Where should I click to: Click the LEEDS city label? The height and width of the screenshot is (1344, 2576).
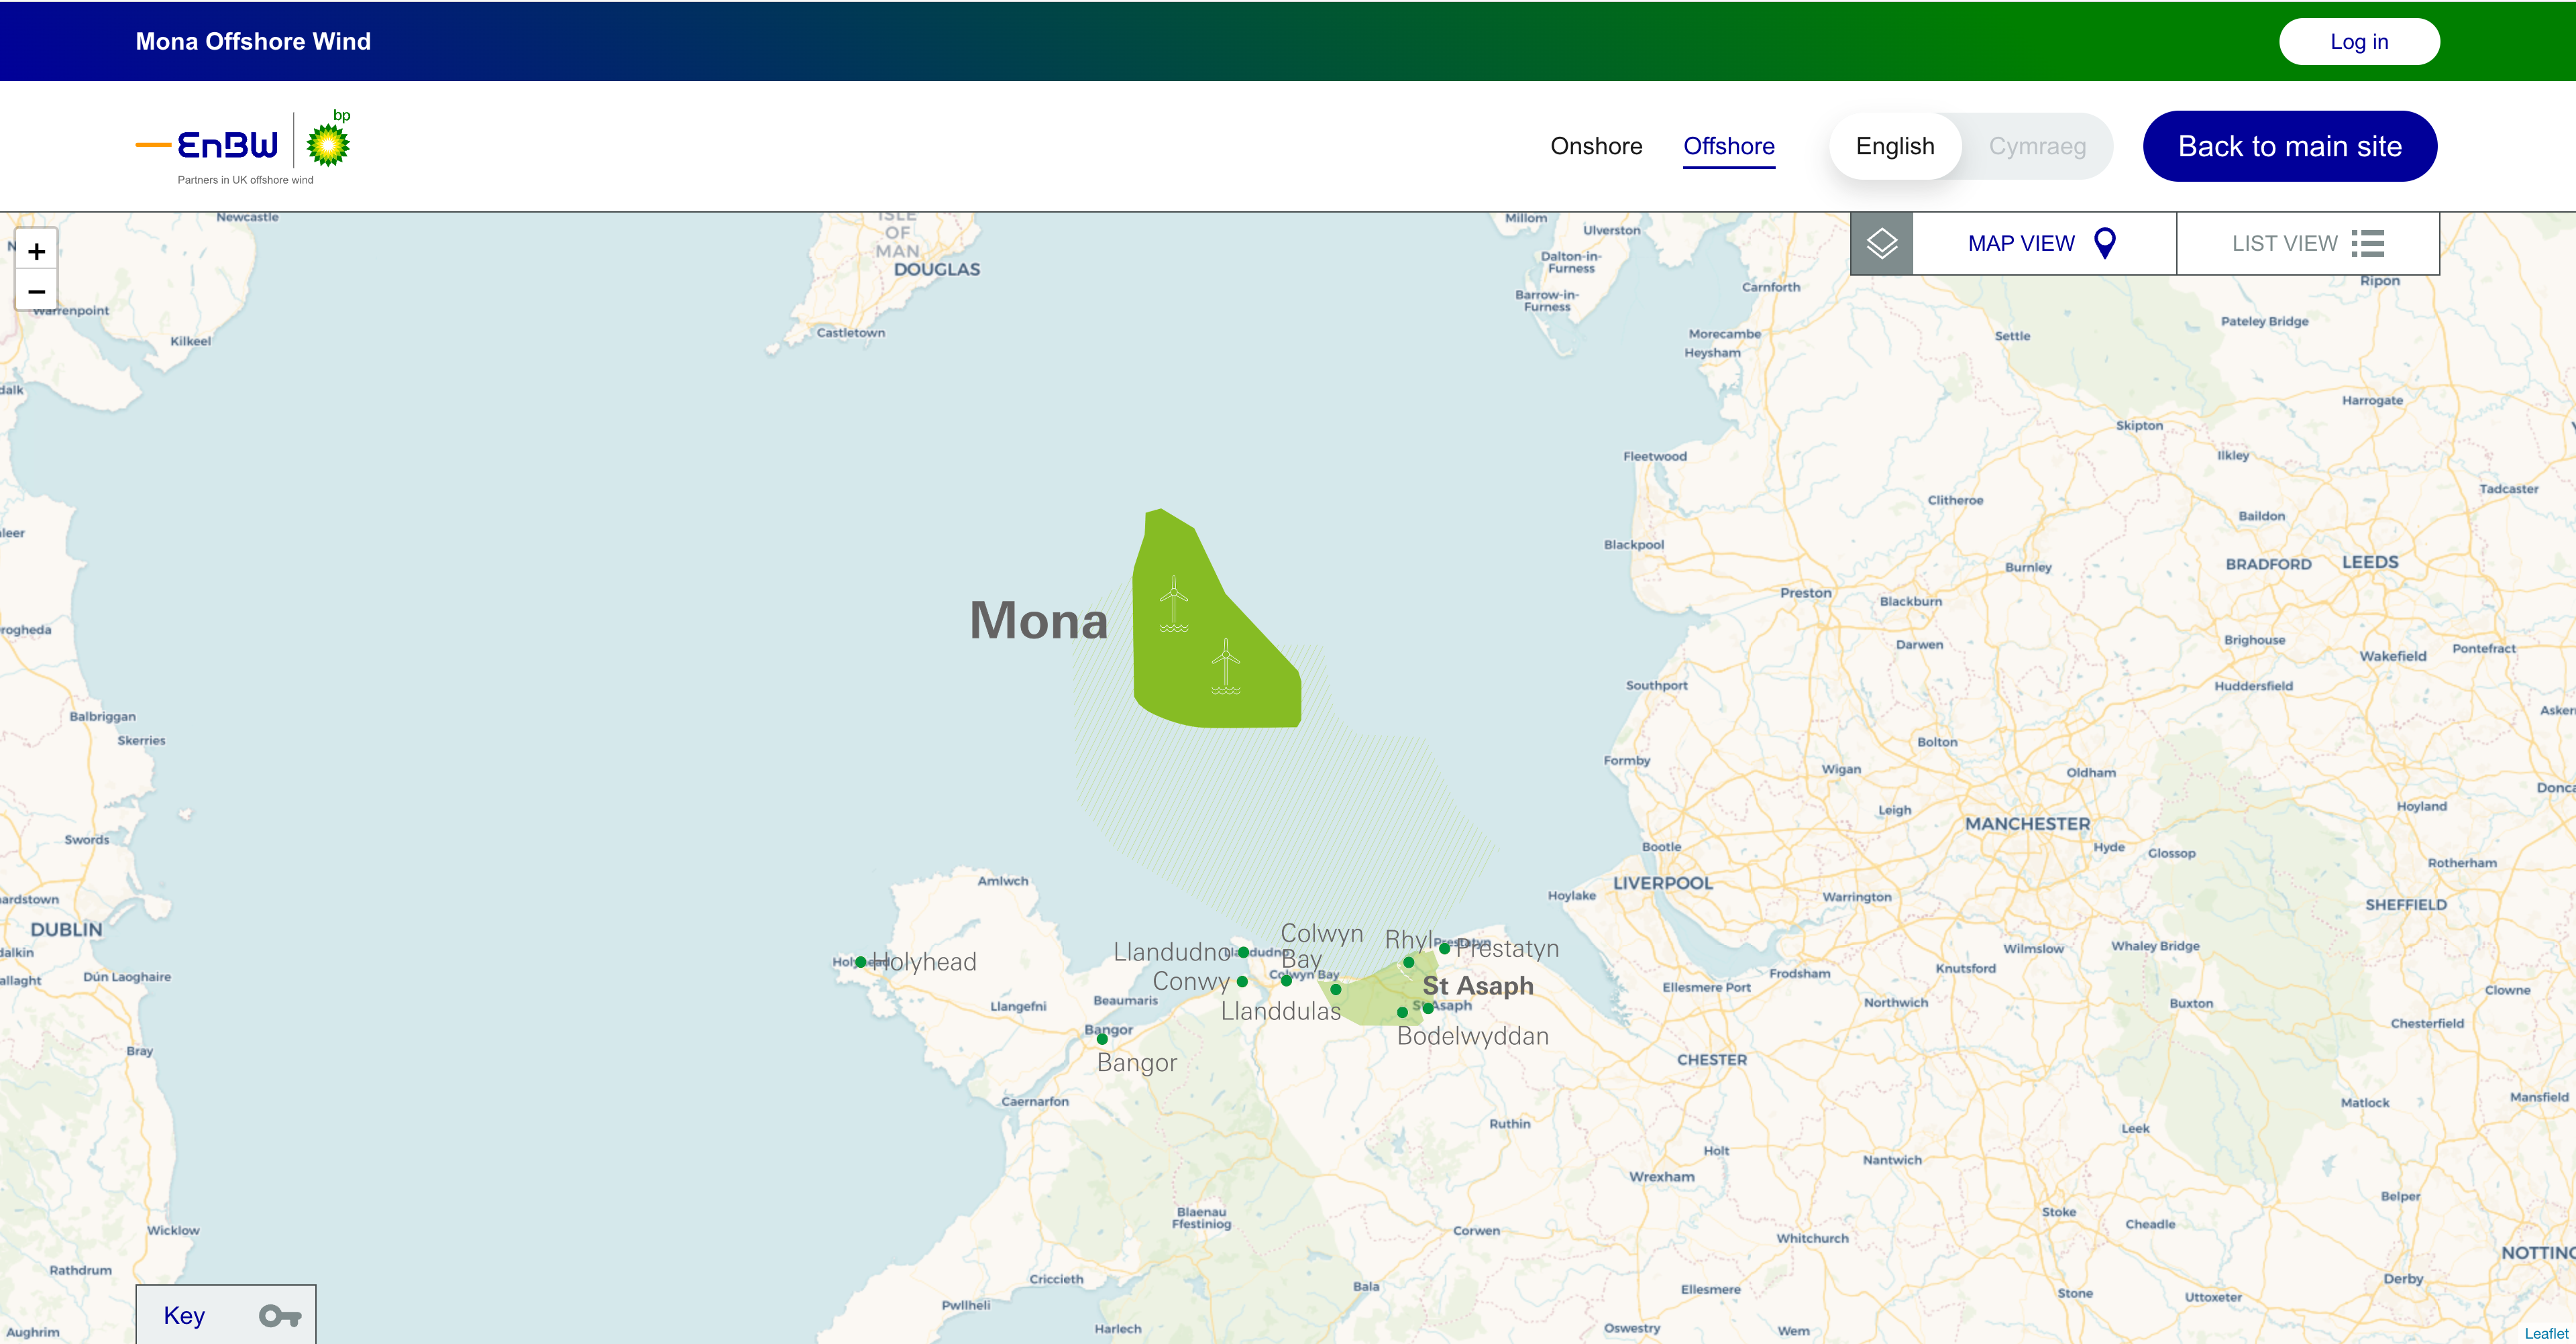click(x=2370, y=562)
